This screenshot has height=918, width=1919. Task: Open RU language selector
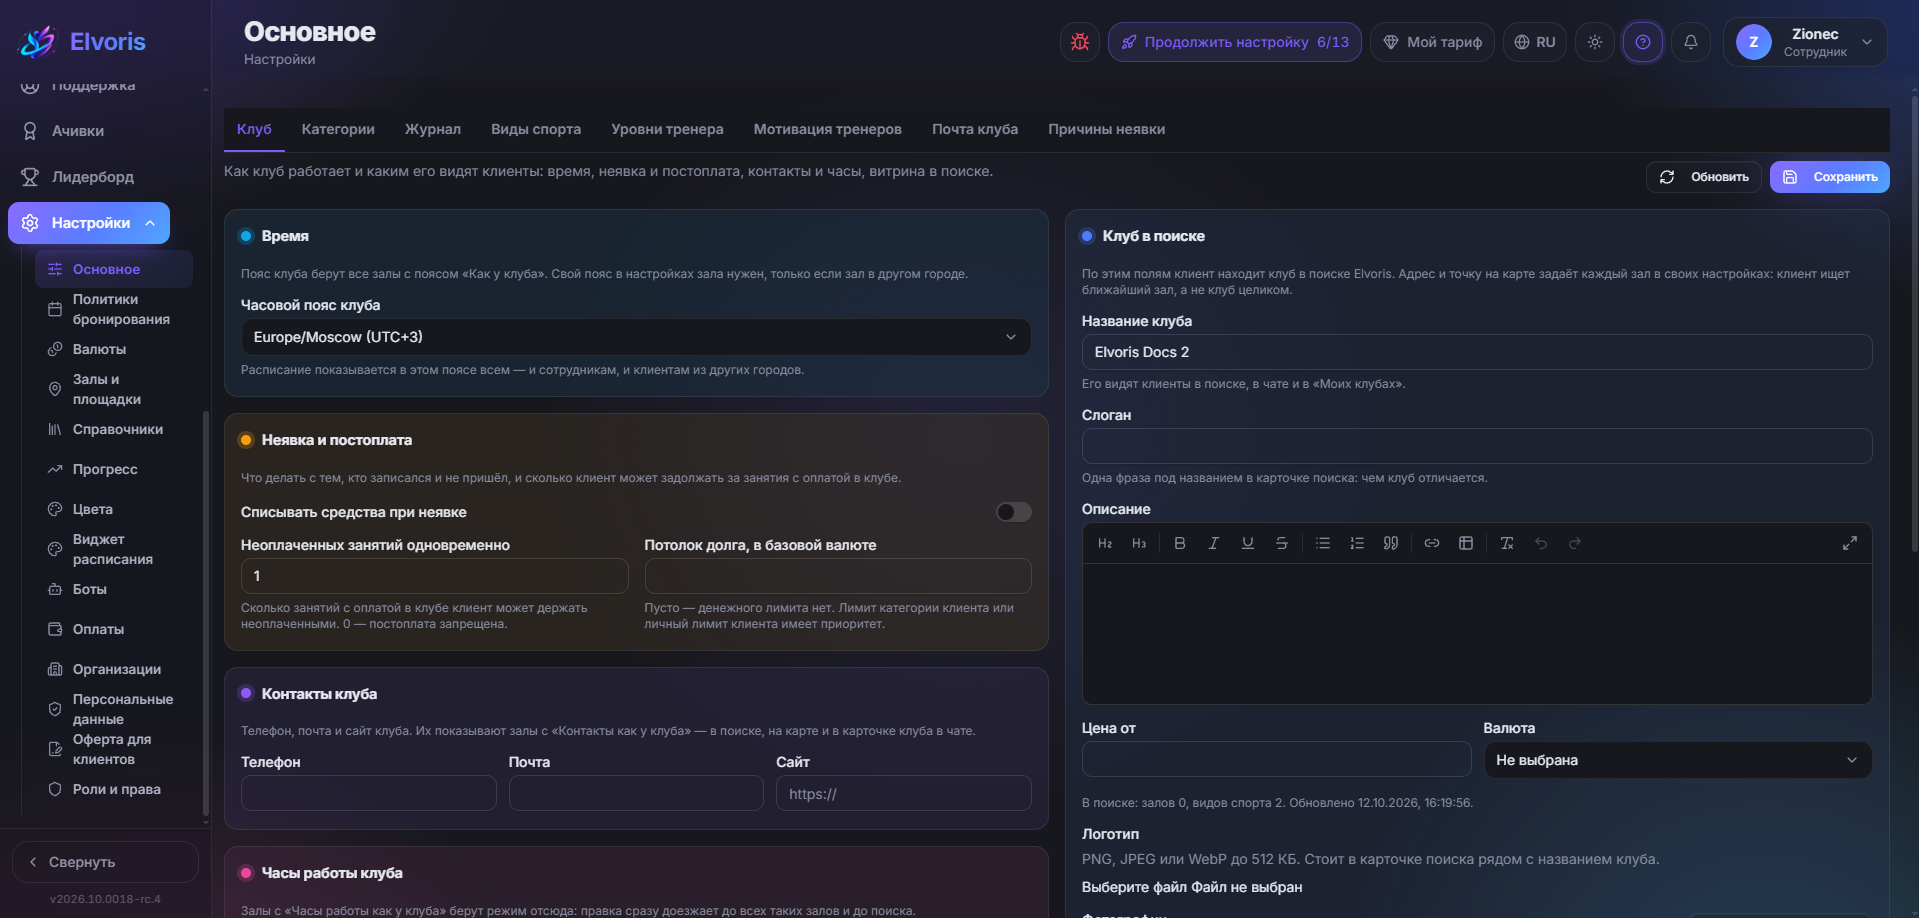(1535, 42)
